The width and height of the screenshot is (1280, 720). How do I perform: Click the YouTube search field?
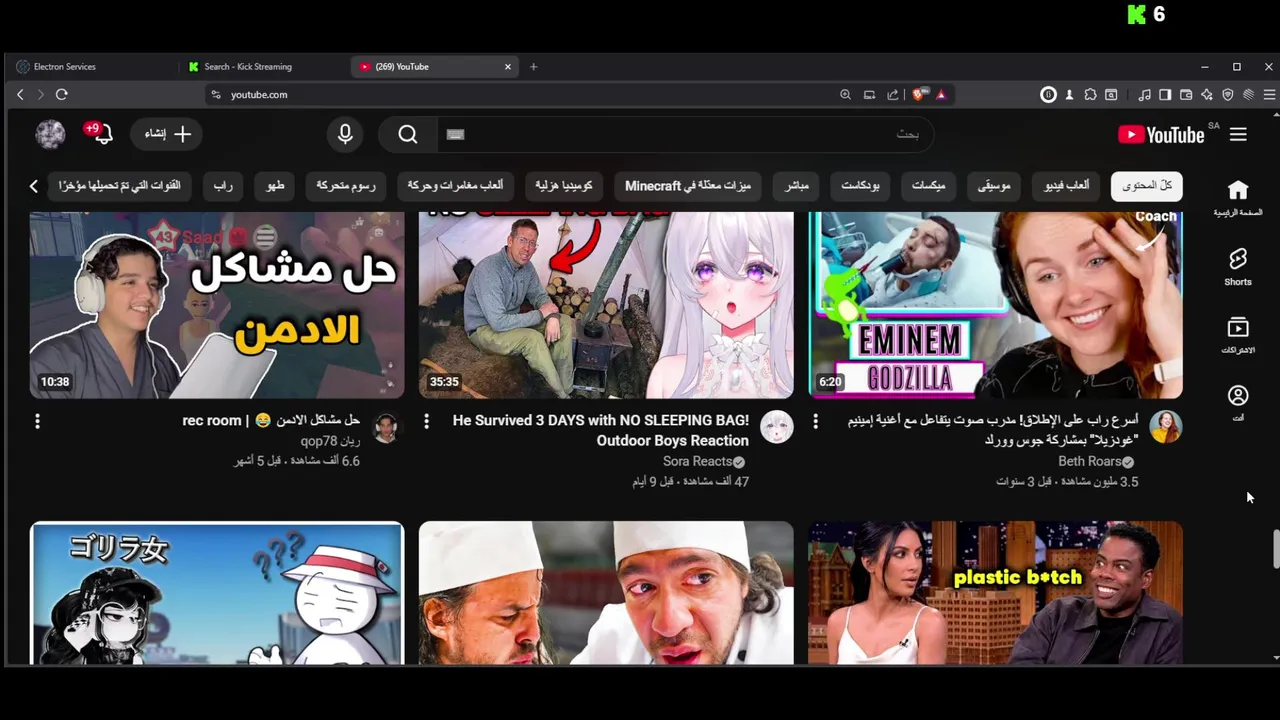click(x=685, y=134)
